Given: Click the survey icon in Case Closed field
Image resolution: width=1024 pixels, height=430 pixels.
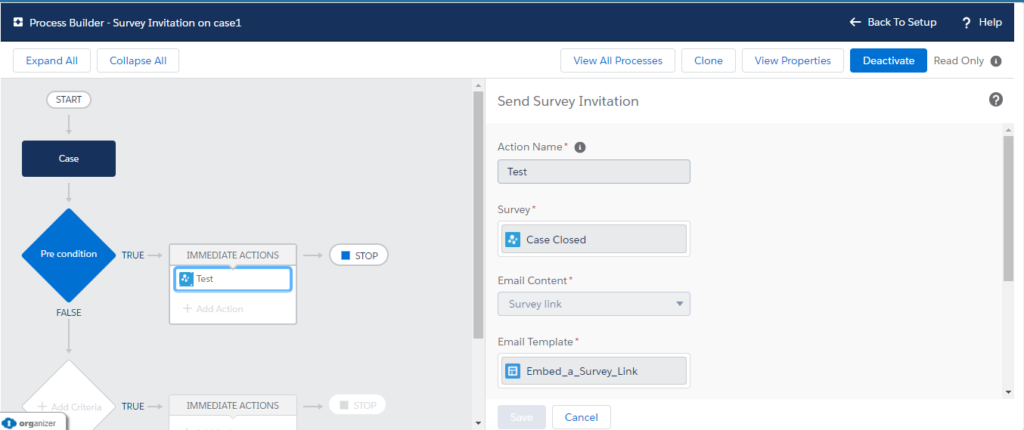Looking at the screenshot, I should pos(512,239).
